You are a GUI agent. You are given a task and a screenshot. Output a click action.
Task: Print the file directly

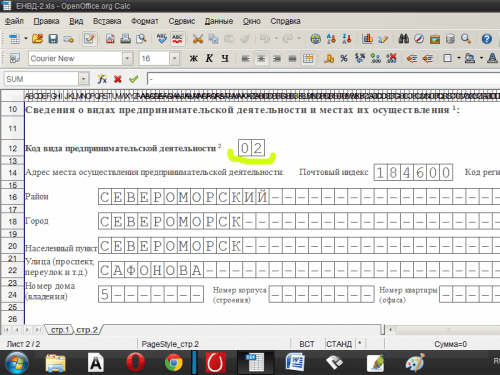[x=125, y=39]
